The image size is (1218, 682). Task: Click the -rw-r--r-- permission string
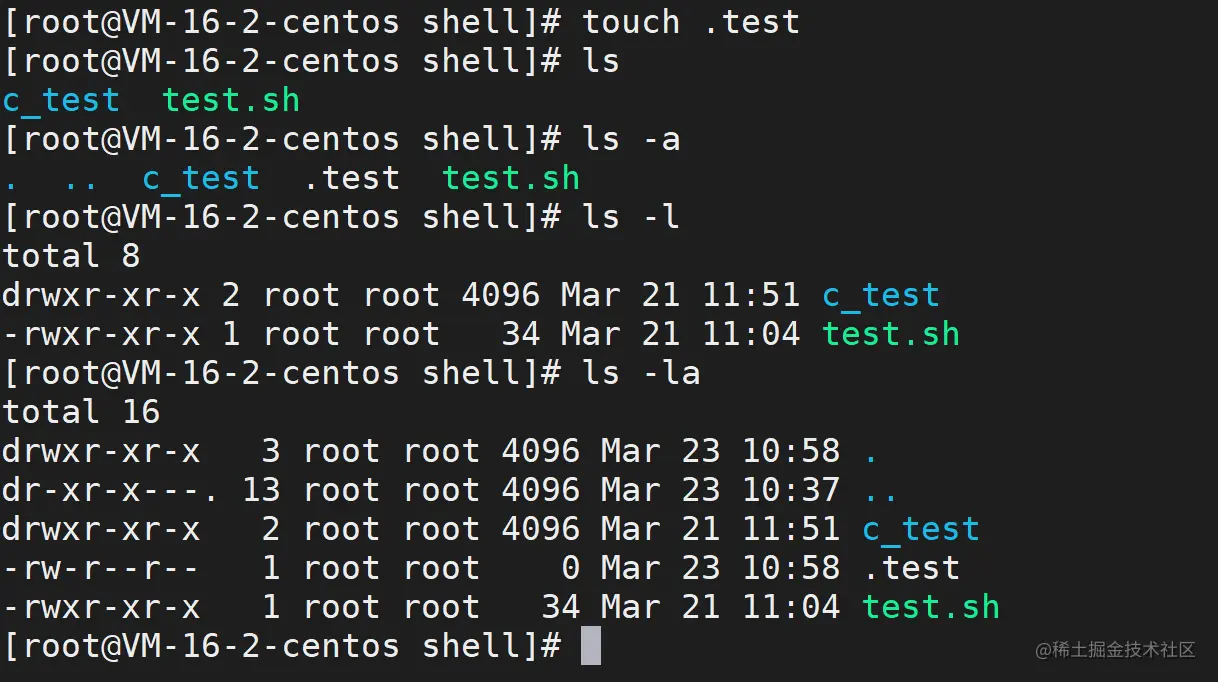pos(101,568)
